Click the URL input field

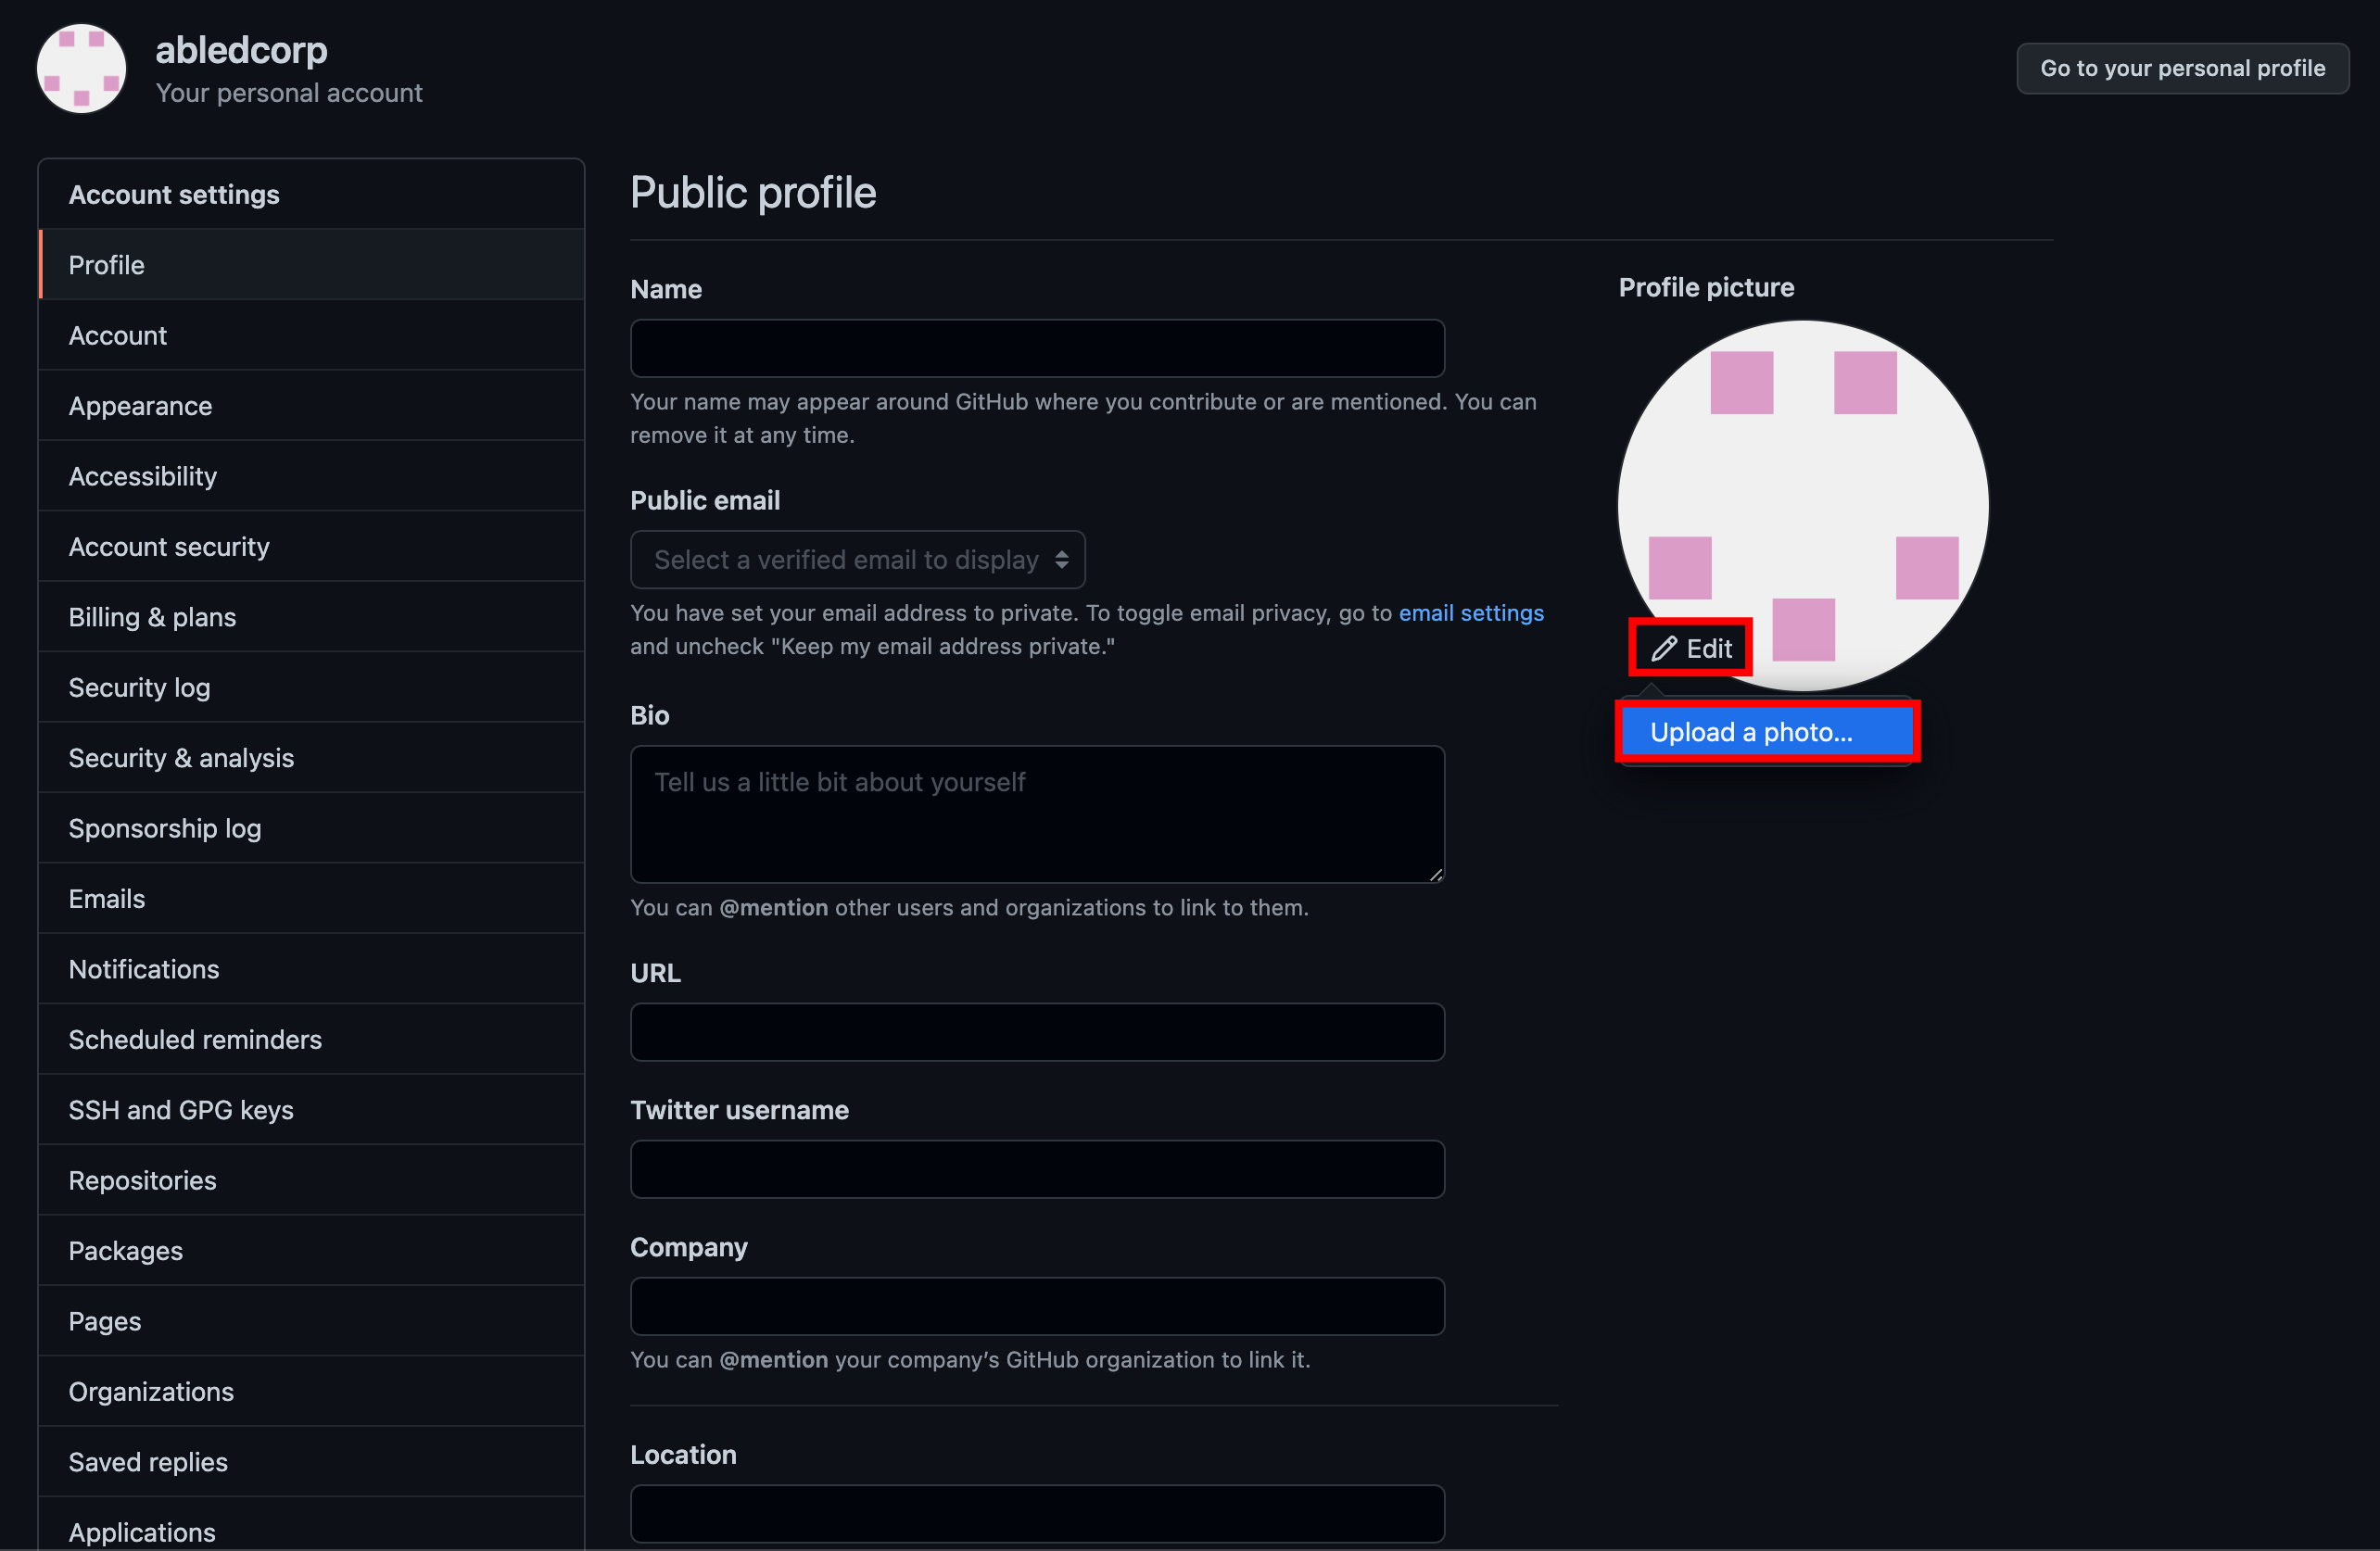point(1036,1032)
